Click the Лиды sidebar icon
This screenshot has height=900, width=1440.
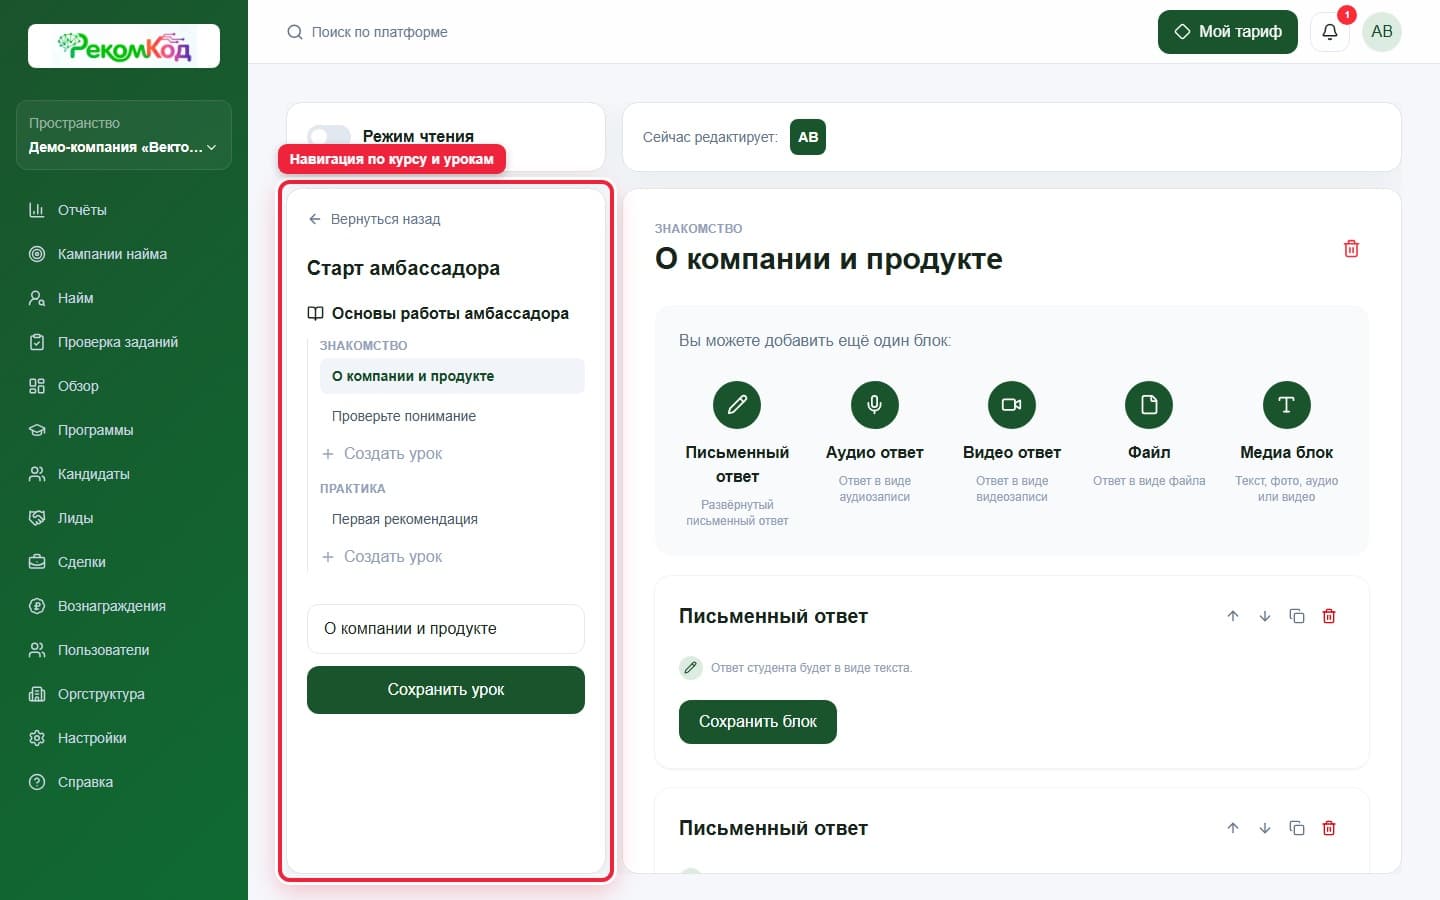click(x=37, y=518)
